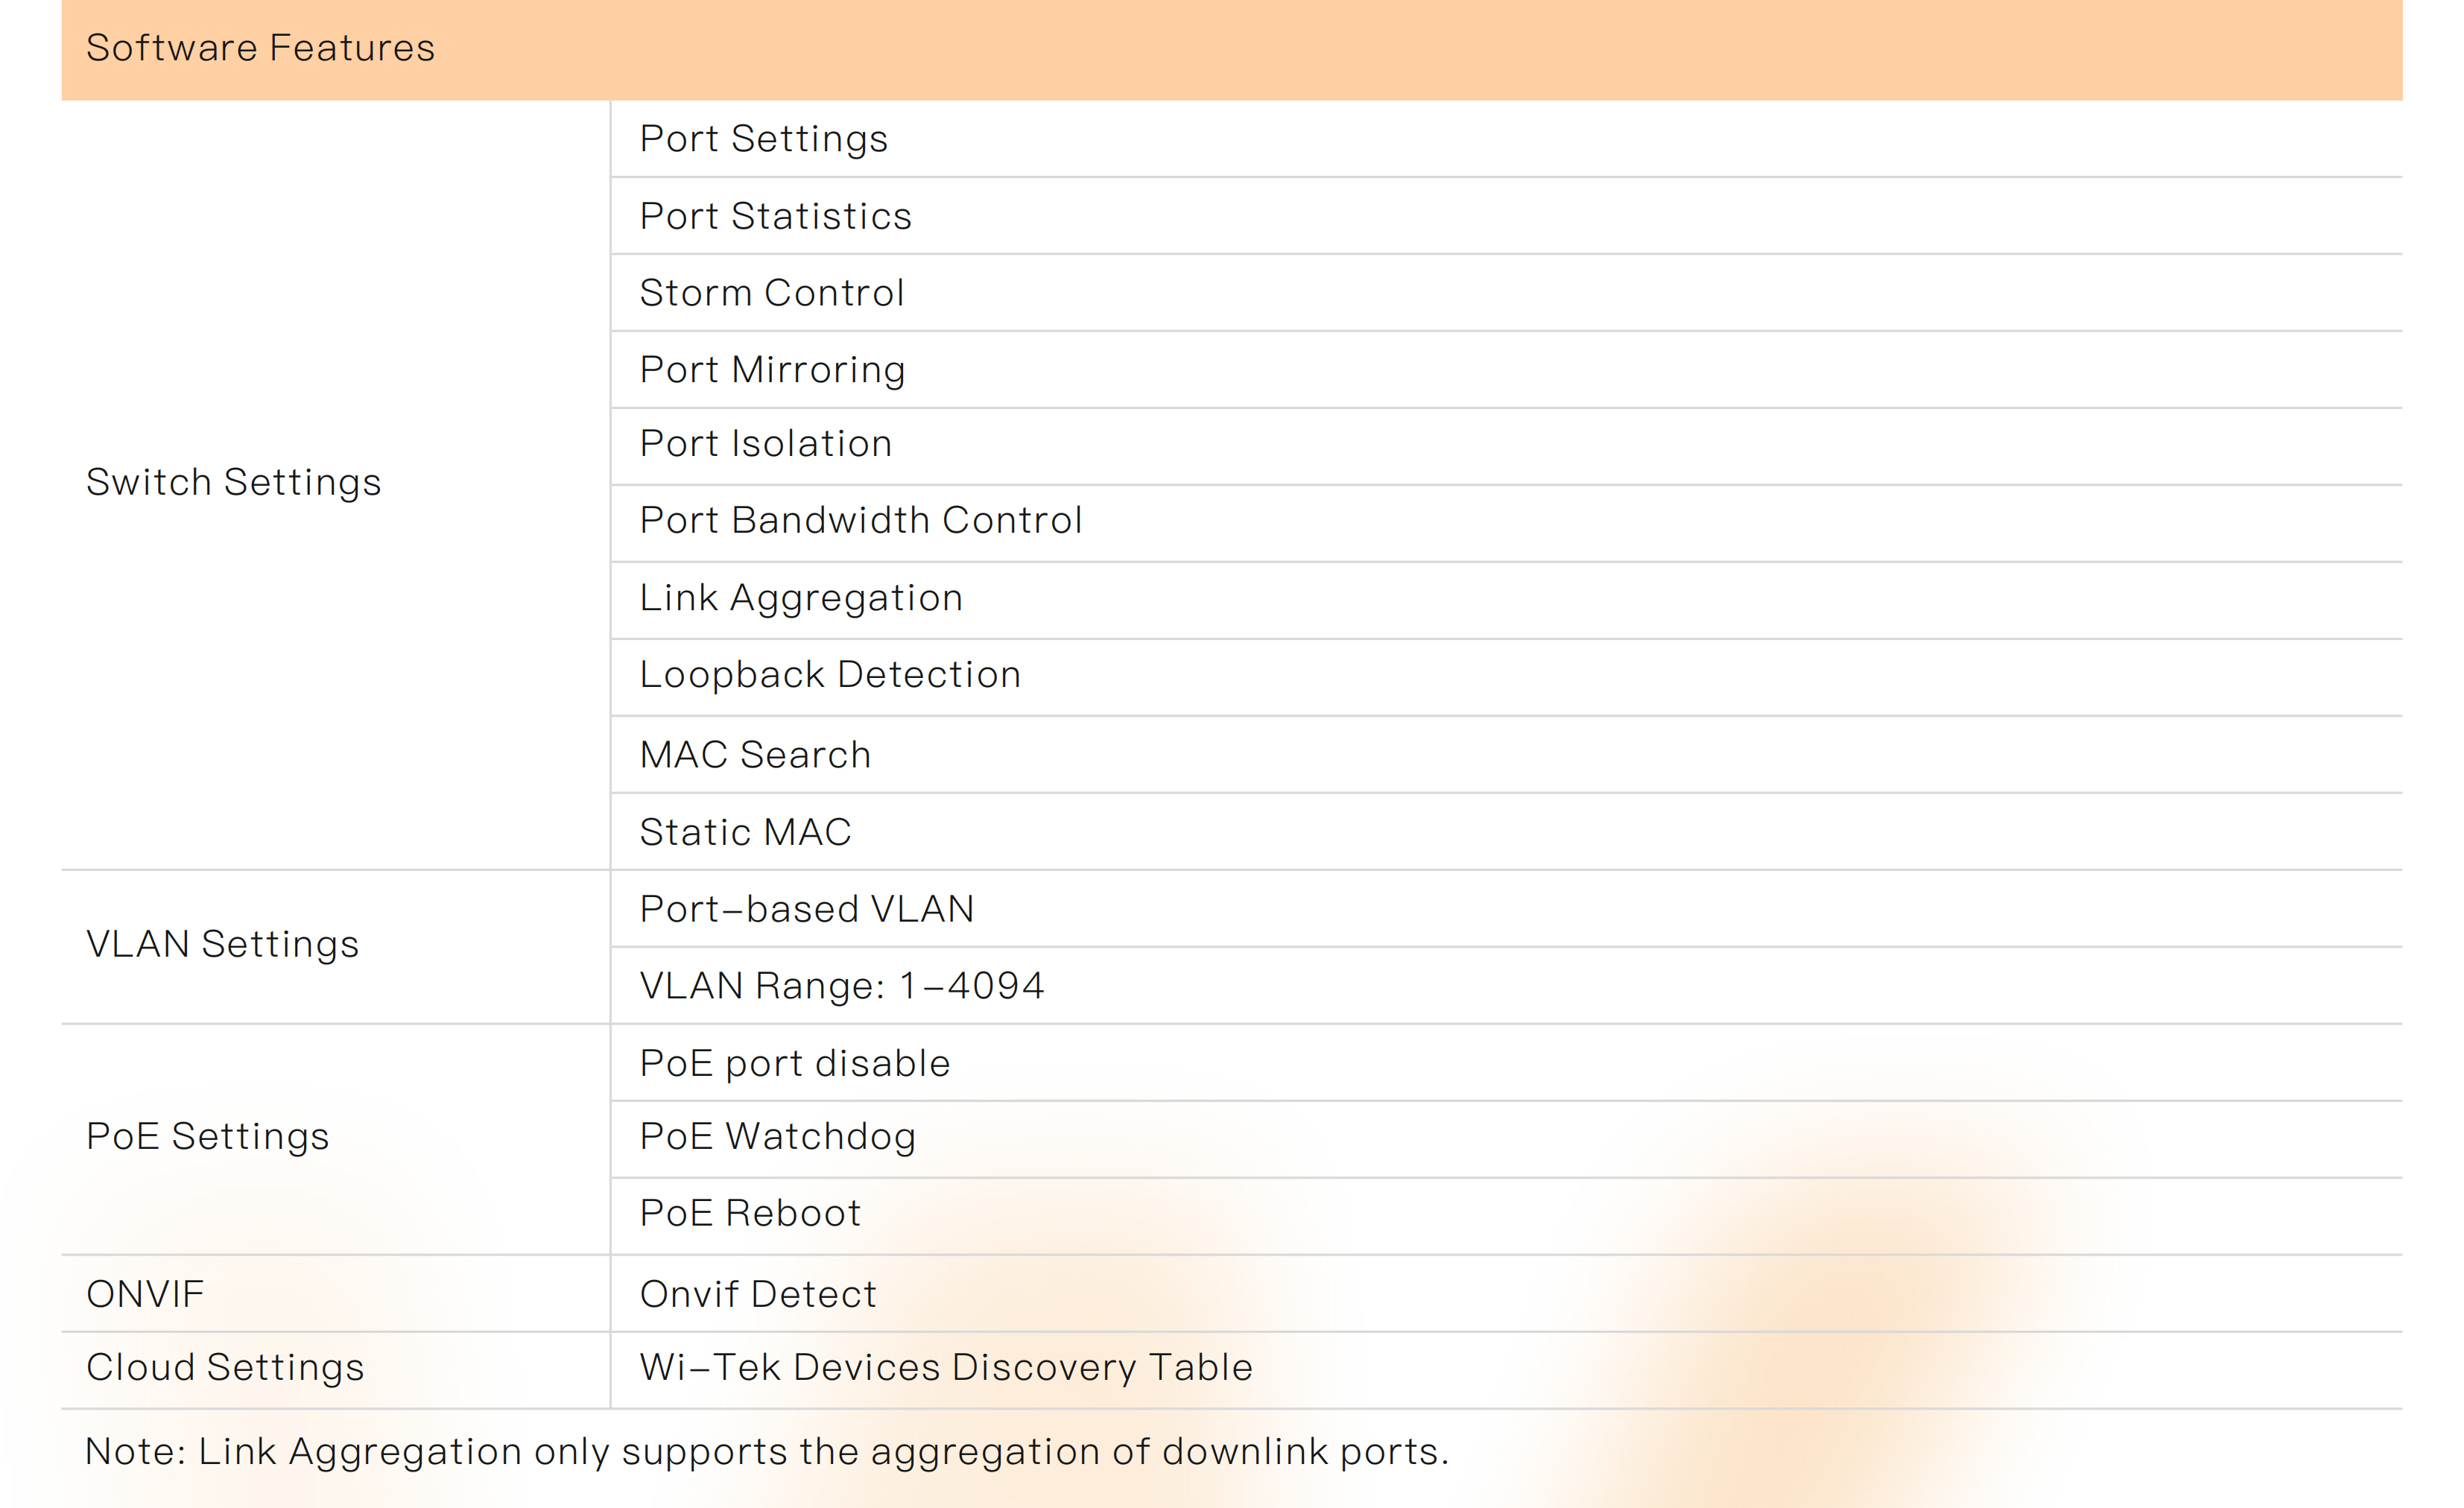This screenshot has height=1508, width=2464.
Task: Select the VLAN Range: 1-4094 row
Action: pos(841,986)
